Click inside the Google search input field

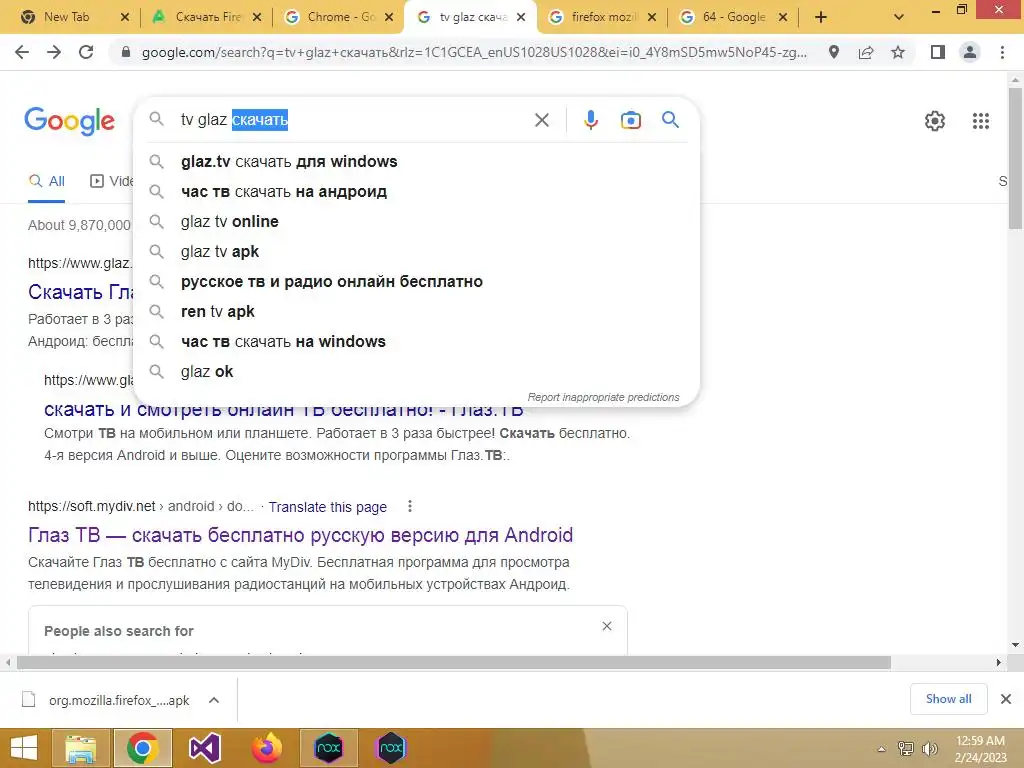pos(353,120)
